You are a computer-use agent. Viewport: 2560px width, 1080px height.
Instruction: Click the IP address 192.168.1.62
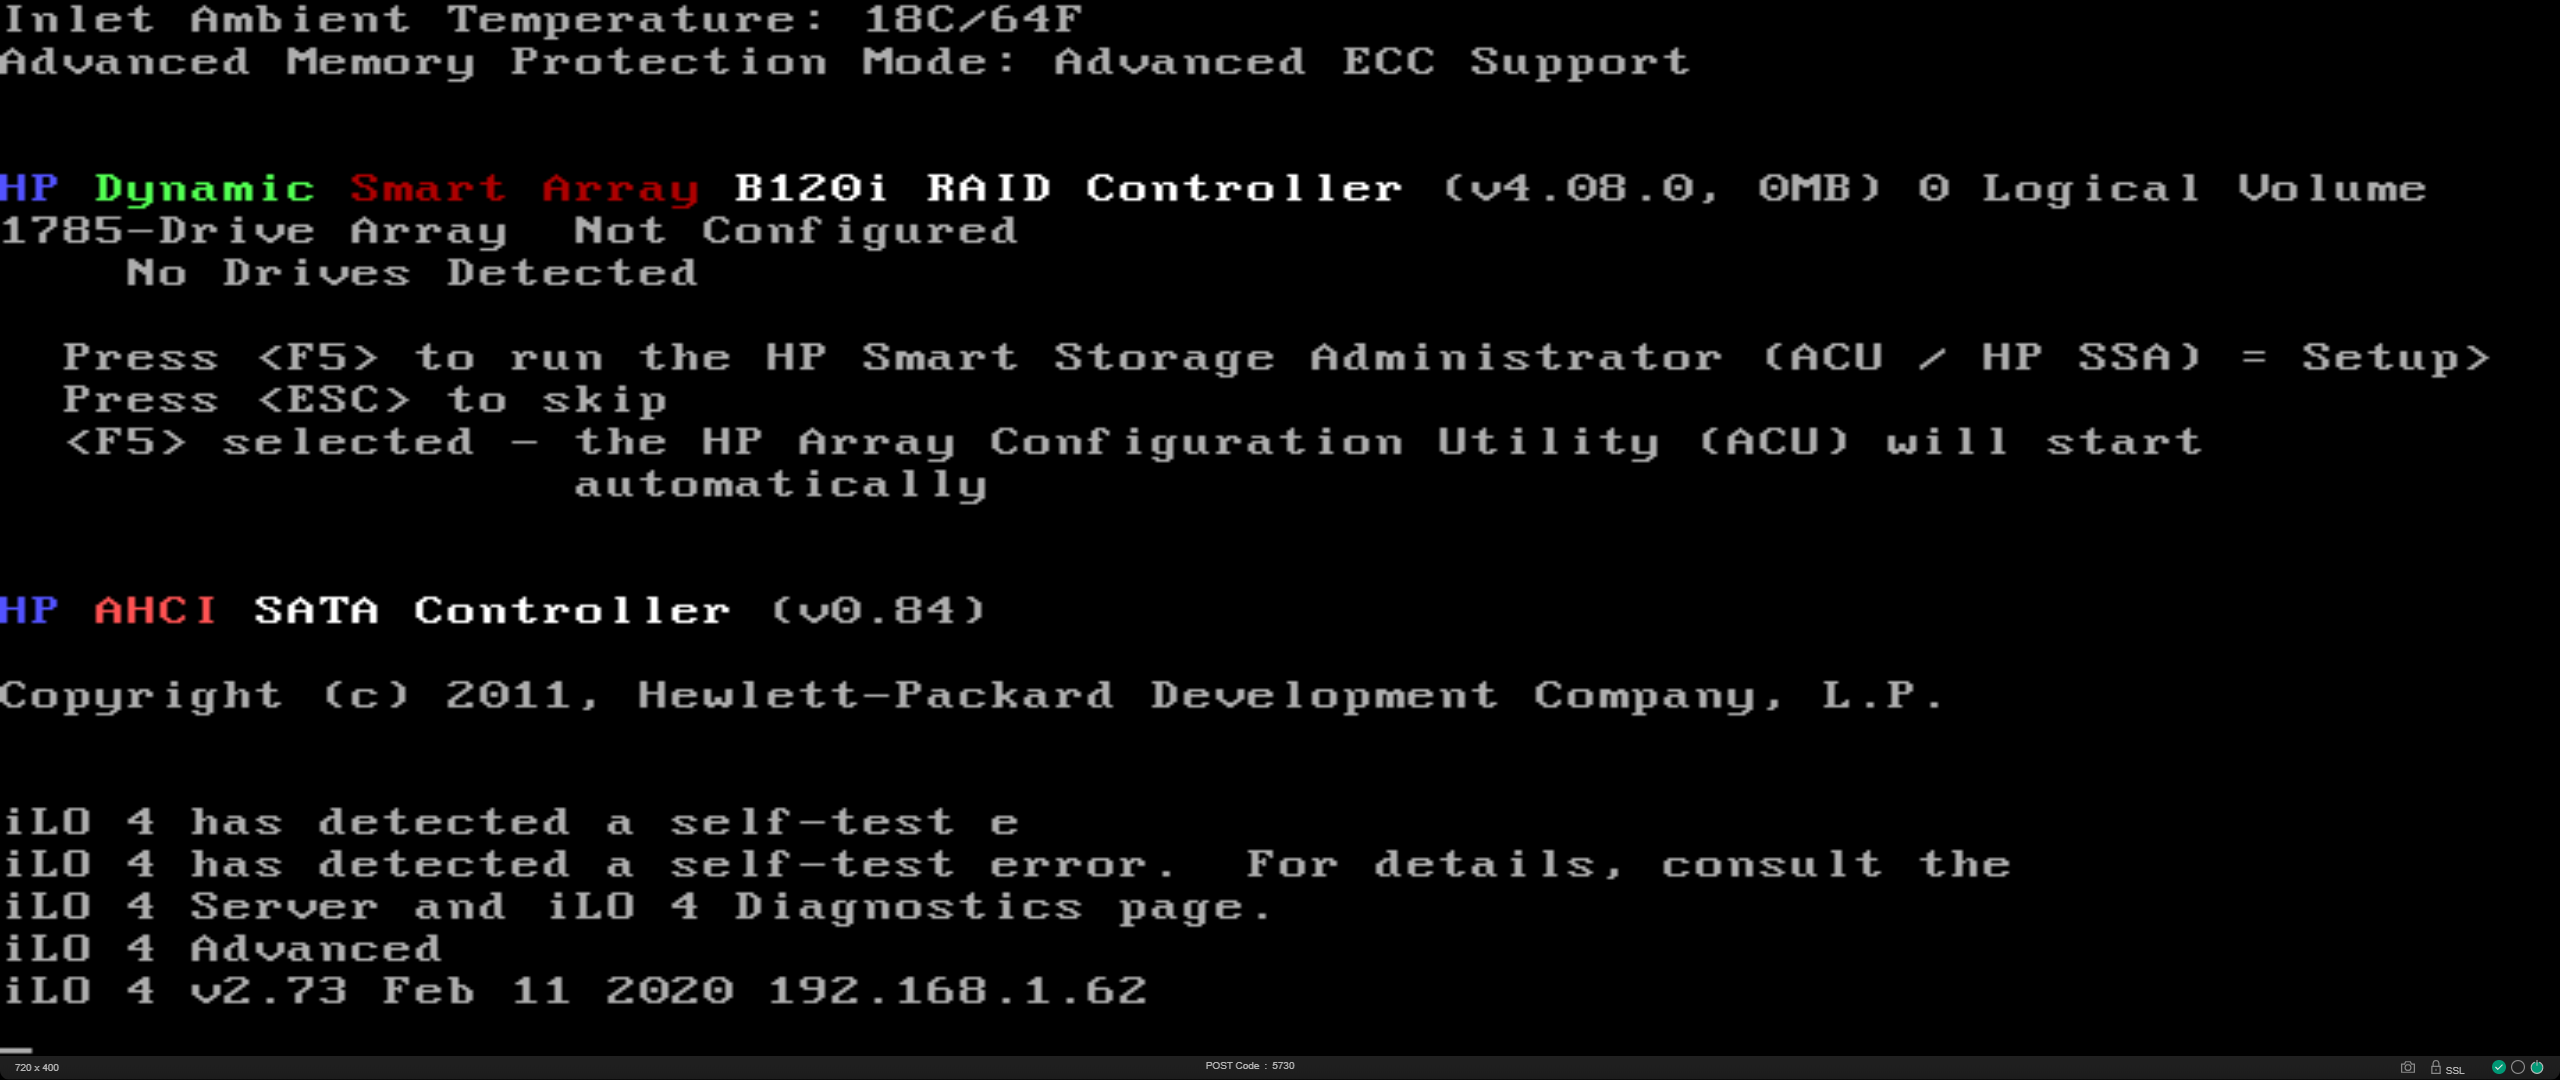click(957, 991)
